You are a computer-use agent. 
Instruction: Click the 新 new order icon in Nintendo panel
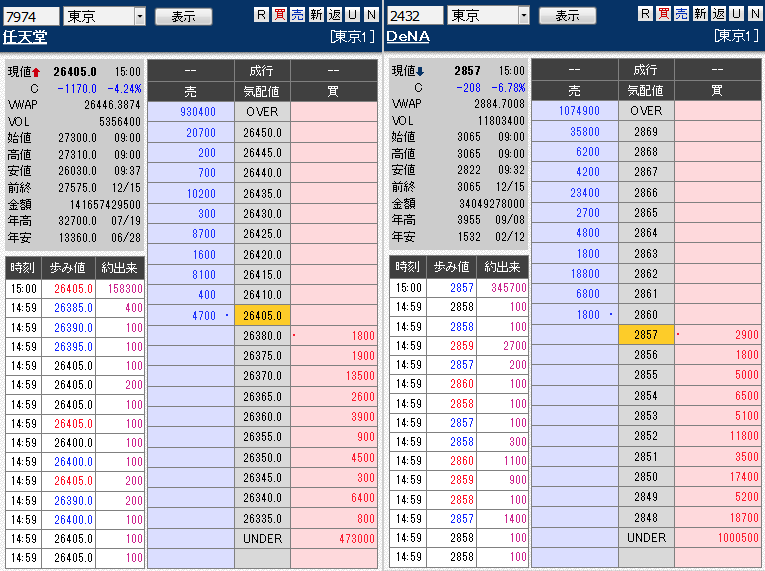pos(316,15)
